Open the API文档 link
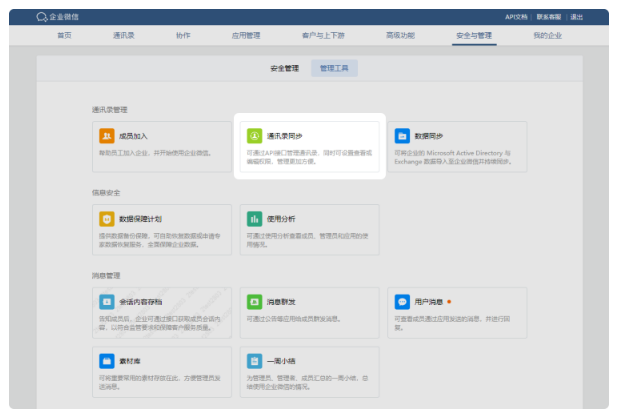619x419 pixels. click(516, 17)
